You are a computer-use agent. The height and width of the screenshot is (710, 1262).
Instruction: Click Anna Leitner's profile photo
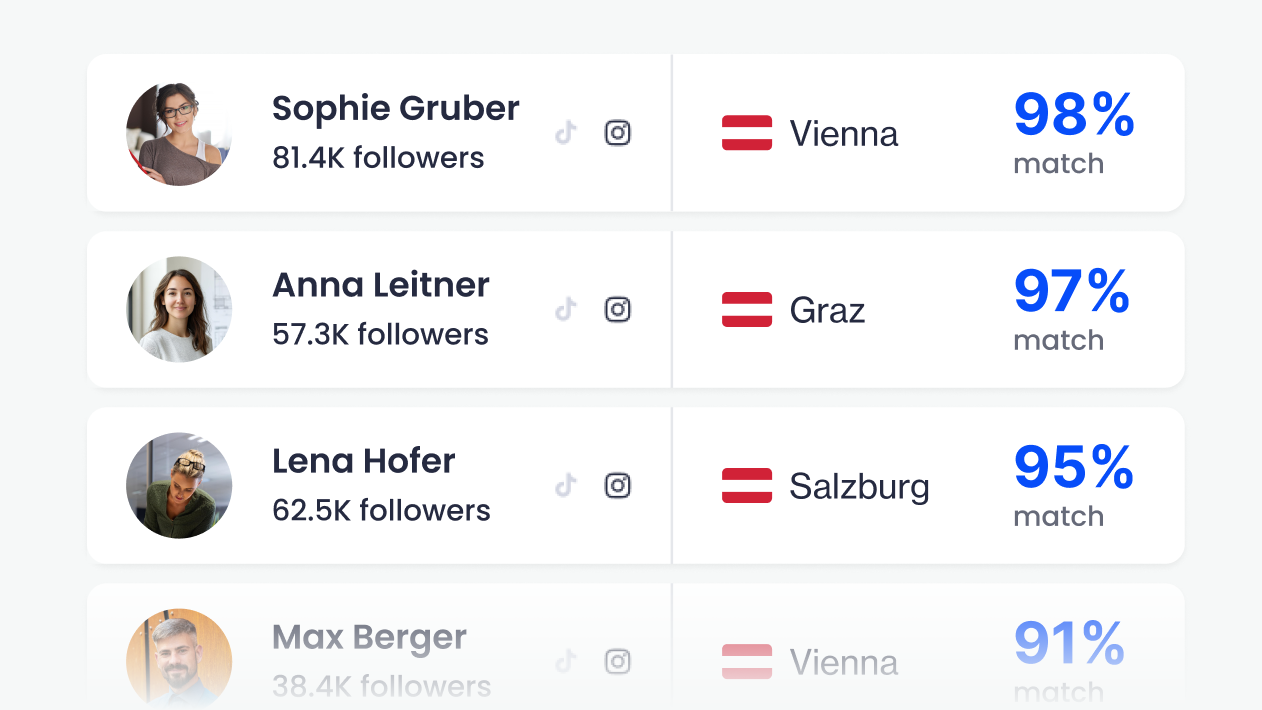click(179, 309)
